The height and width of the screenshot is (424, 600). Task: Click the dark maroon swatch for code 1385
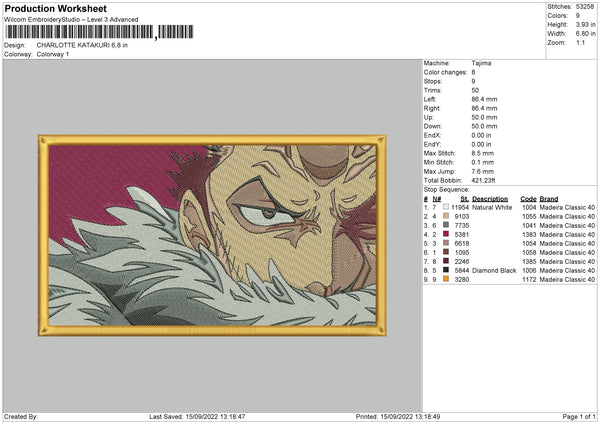[446, 261]
